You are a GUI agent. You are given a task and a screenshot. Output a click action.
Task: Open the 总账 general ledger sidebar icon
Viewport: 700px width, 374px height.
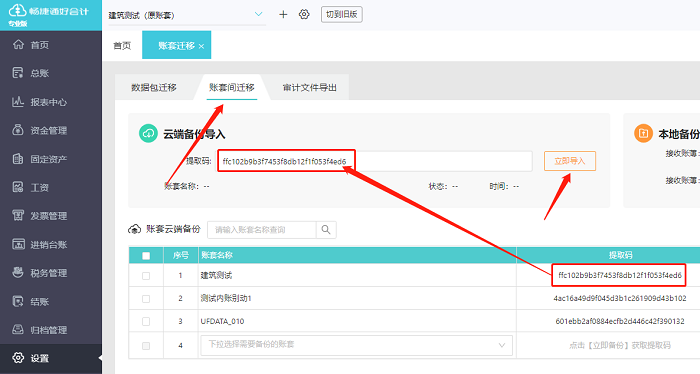pyautogui.click(x=18, y=73)
